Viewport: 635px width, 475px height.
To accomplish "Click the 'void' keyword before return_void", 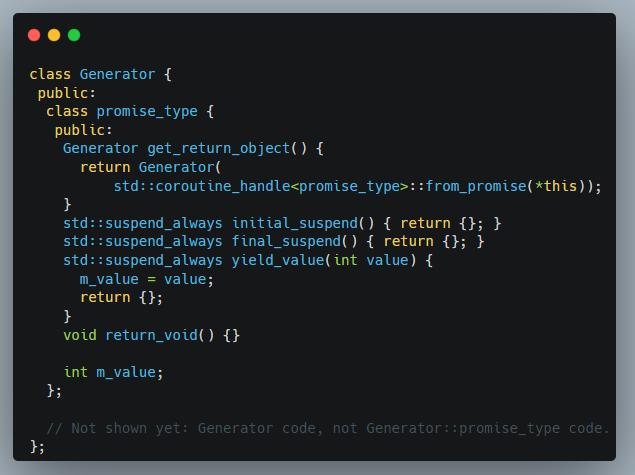I will tap(80, 335).
